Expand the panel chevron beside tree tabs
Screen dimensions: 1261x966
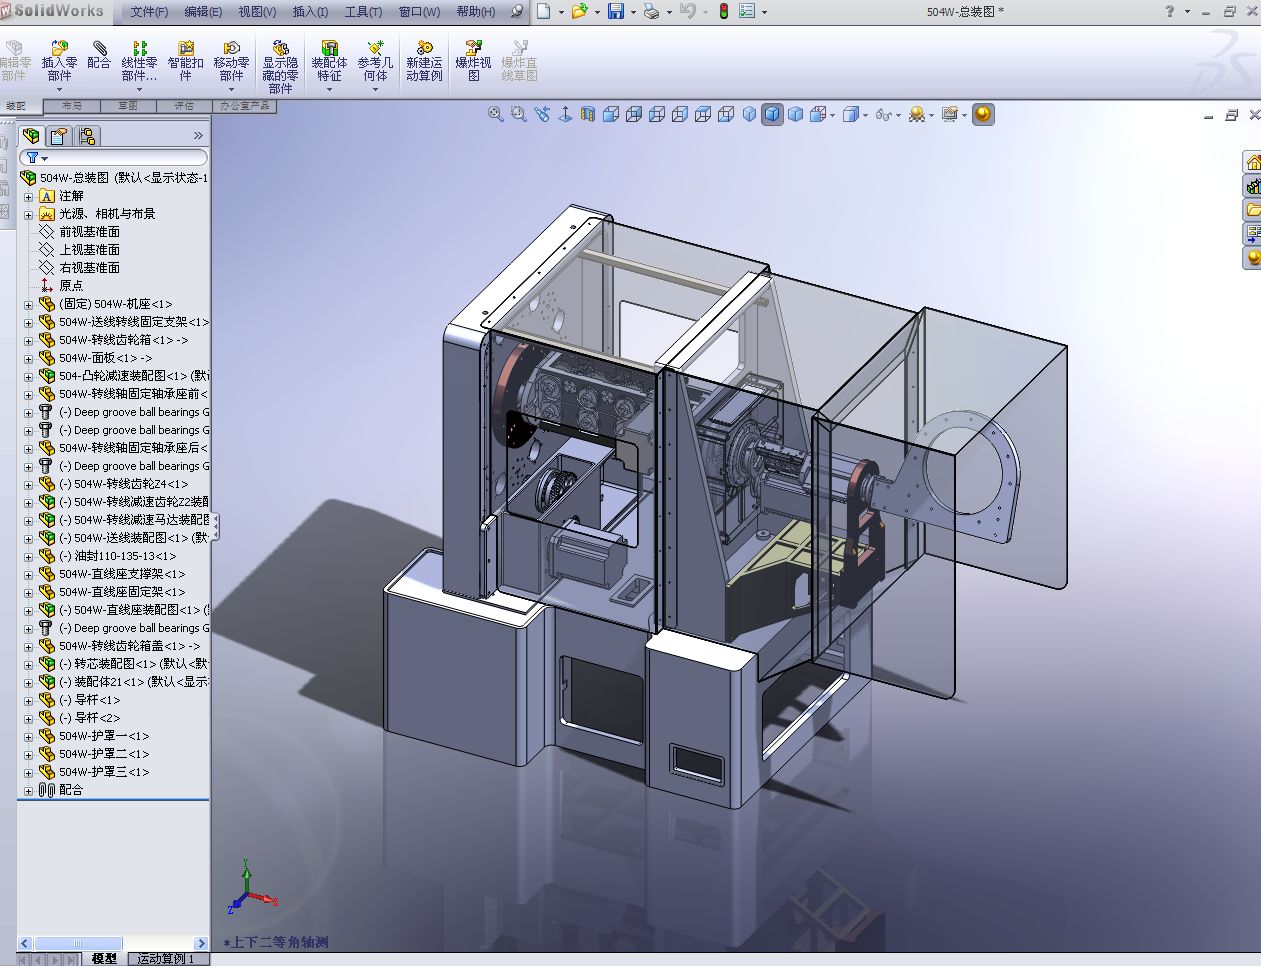pos(198,136)
